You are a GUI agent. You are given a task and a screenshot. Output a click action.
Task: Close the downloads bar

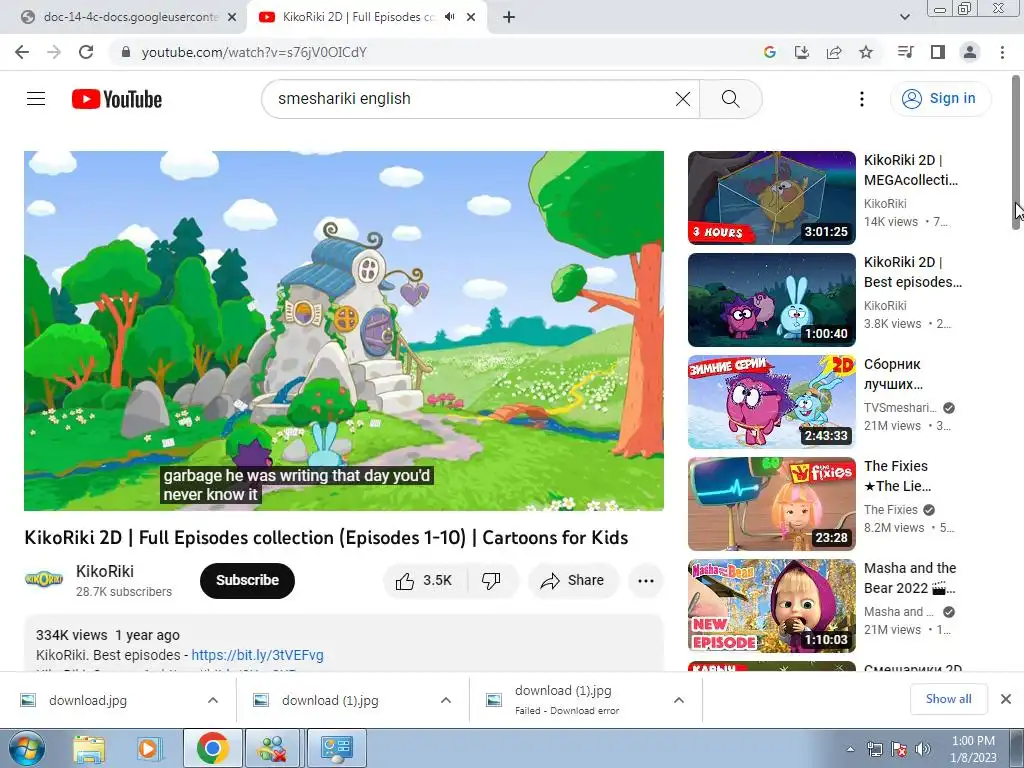1006,699
